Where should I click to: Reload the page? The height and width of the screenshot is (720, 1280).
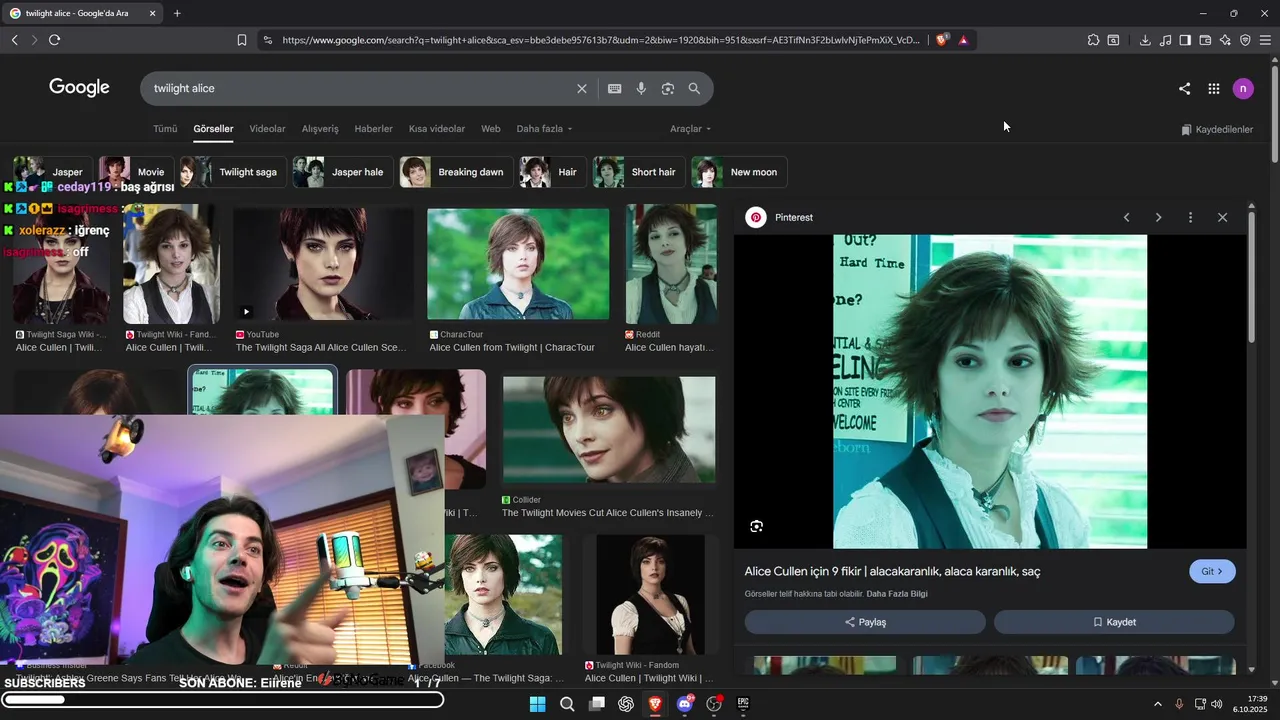(x=54, y=40)
